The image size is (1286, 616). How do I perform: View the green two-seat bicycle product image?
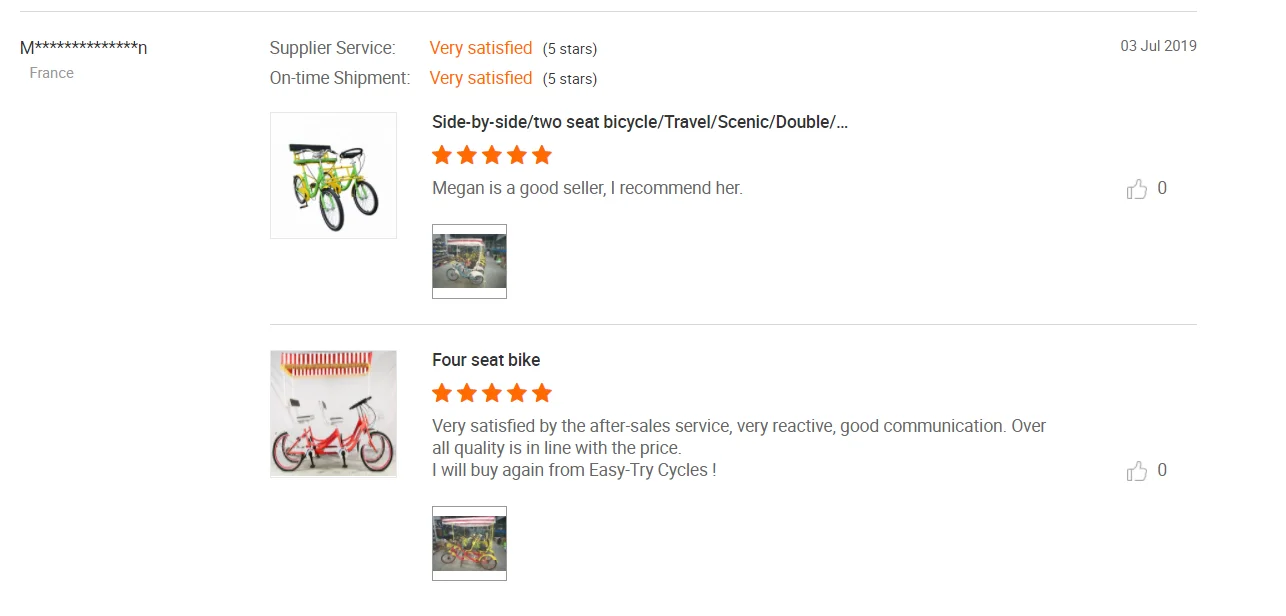coord(333,176)
